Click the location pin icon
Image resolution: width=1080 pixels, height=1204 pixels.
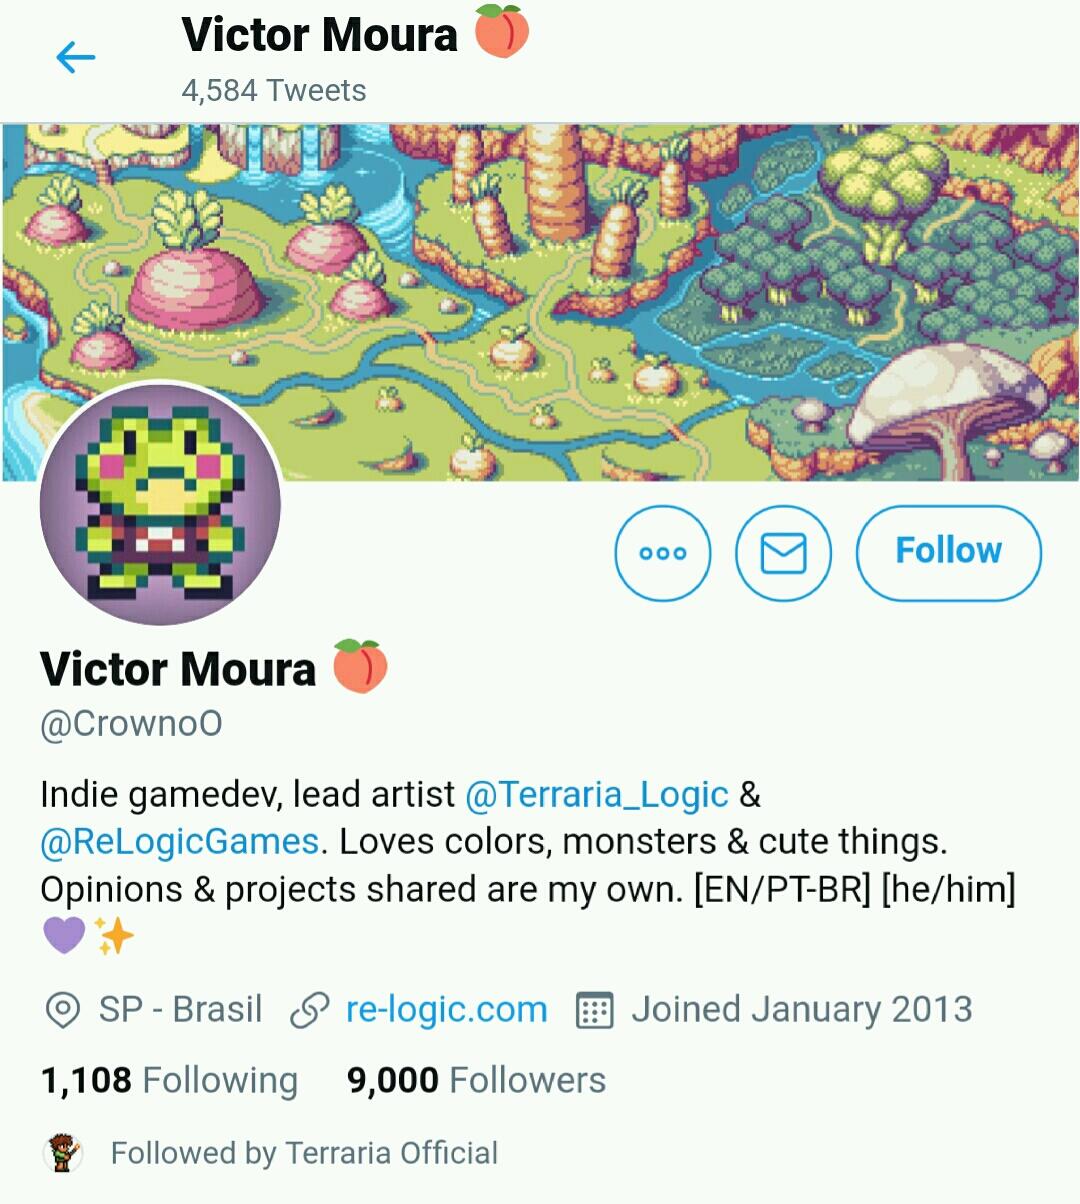pyautogui.click(x=63, y=1010)
